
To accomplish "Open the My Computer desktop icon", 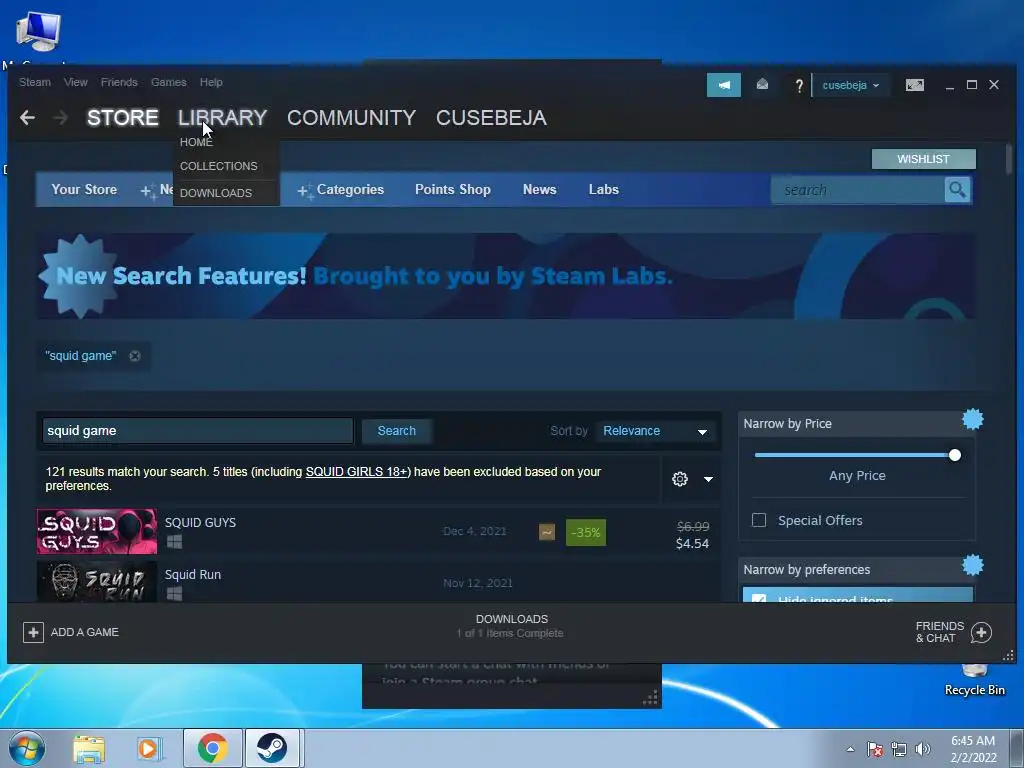I will [38, 31].
